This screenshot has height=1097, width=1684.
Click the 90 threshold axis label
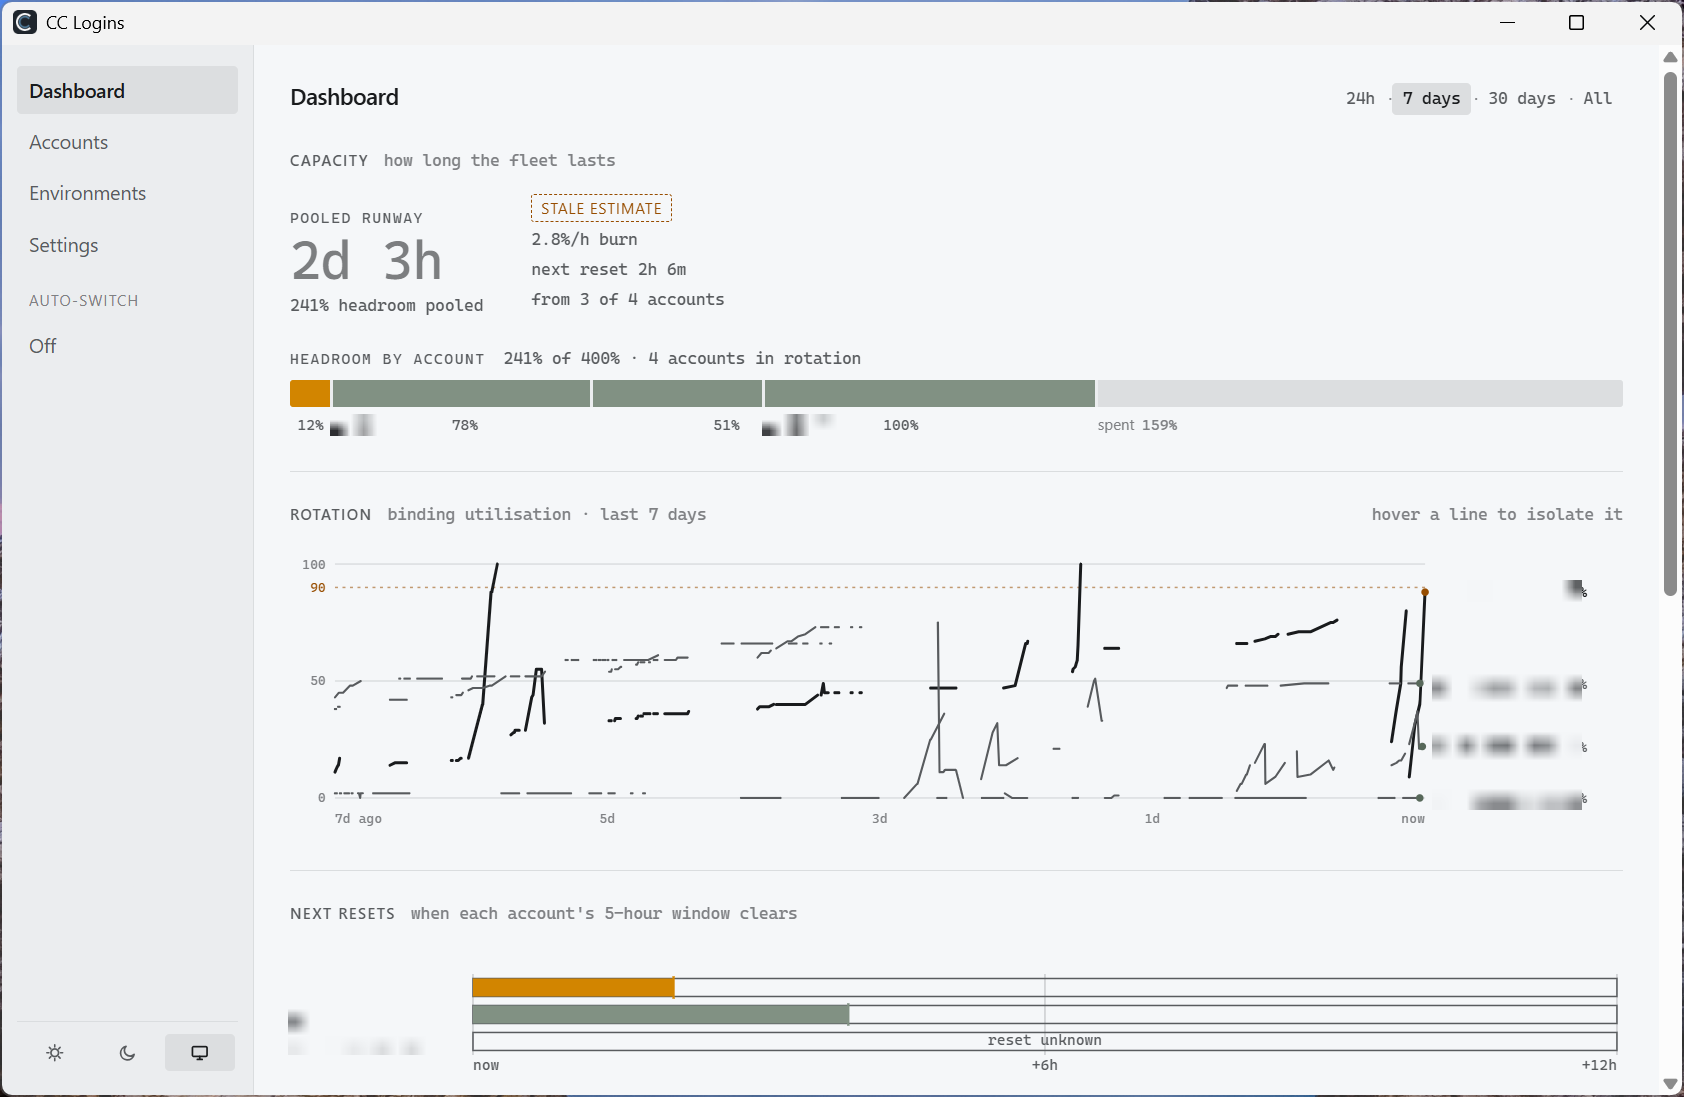tap(318, 588)
